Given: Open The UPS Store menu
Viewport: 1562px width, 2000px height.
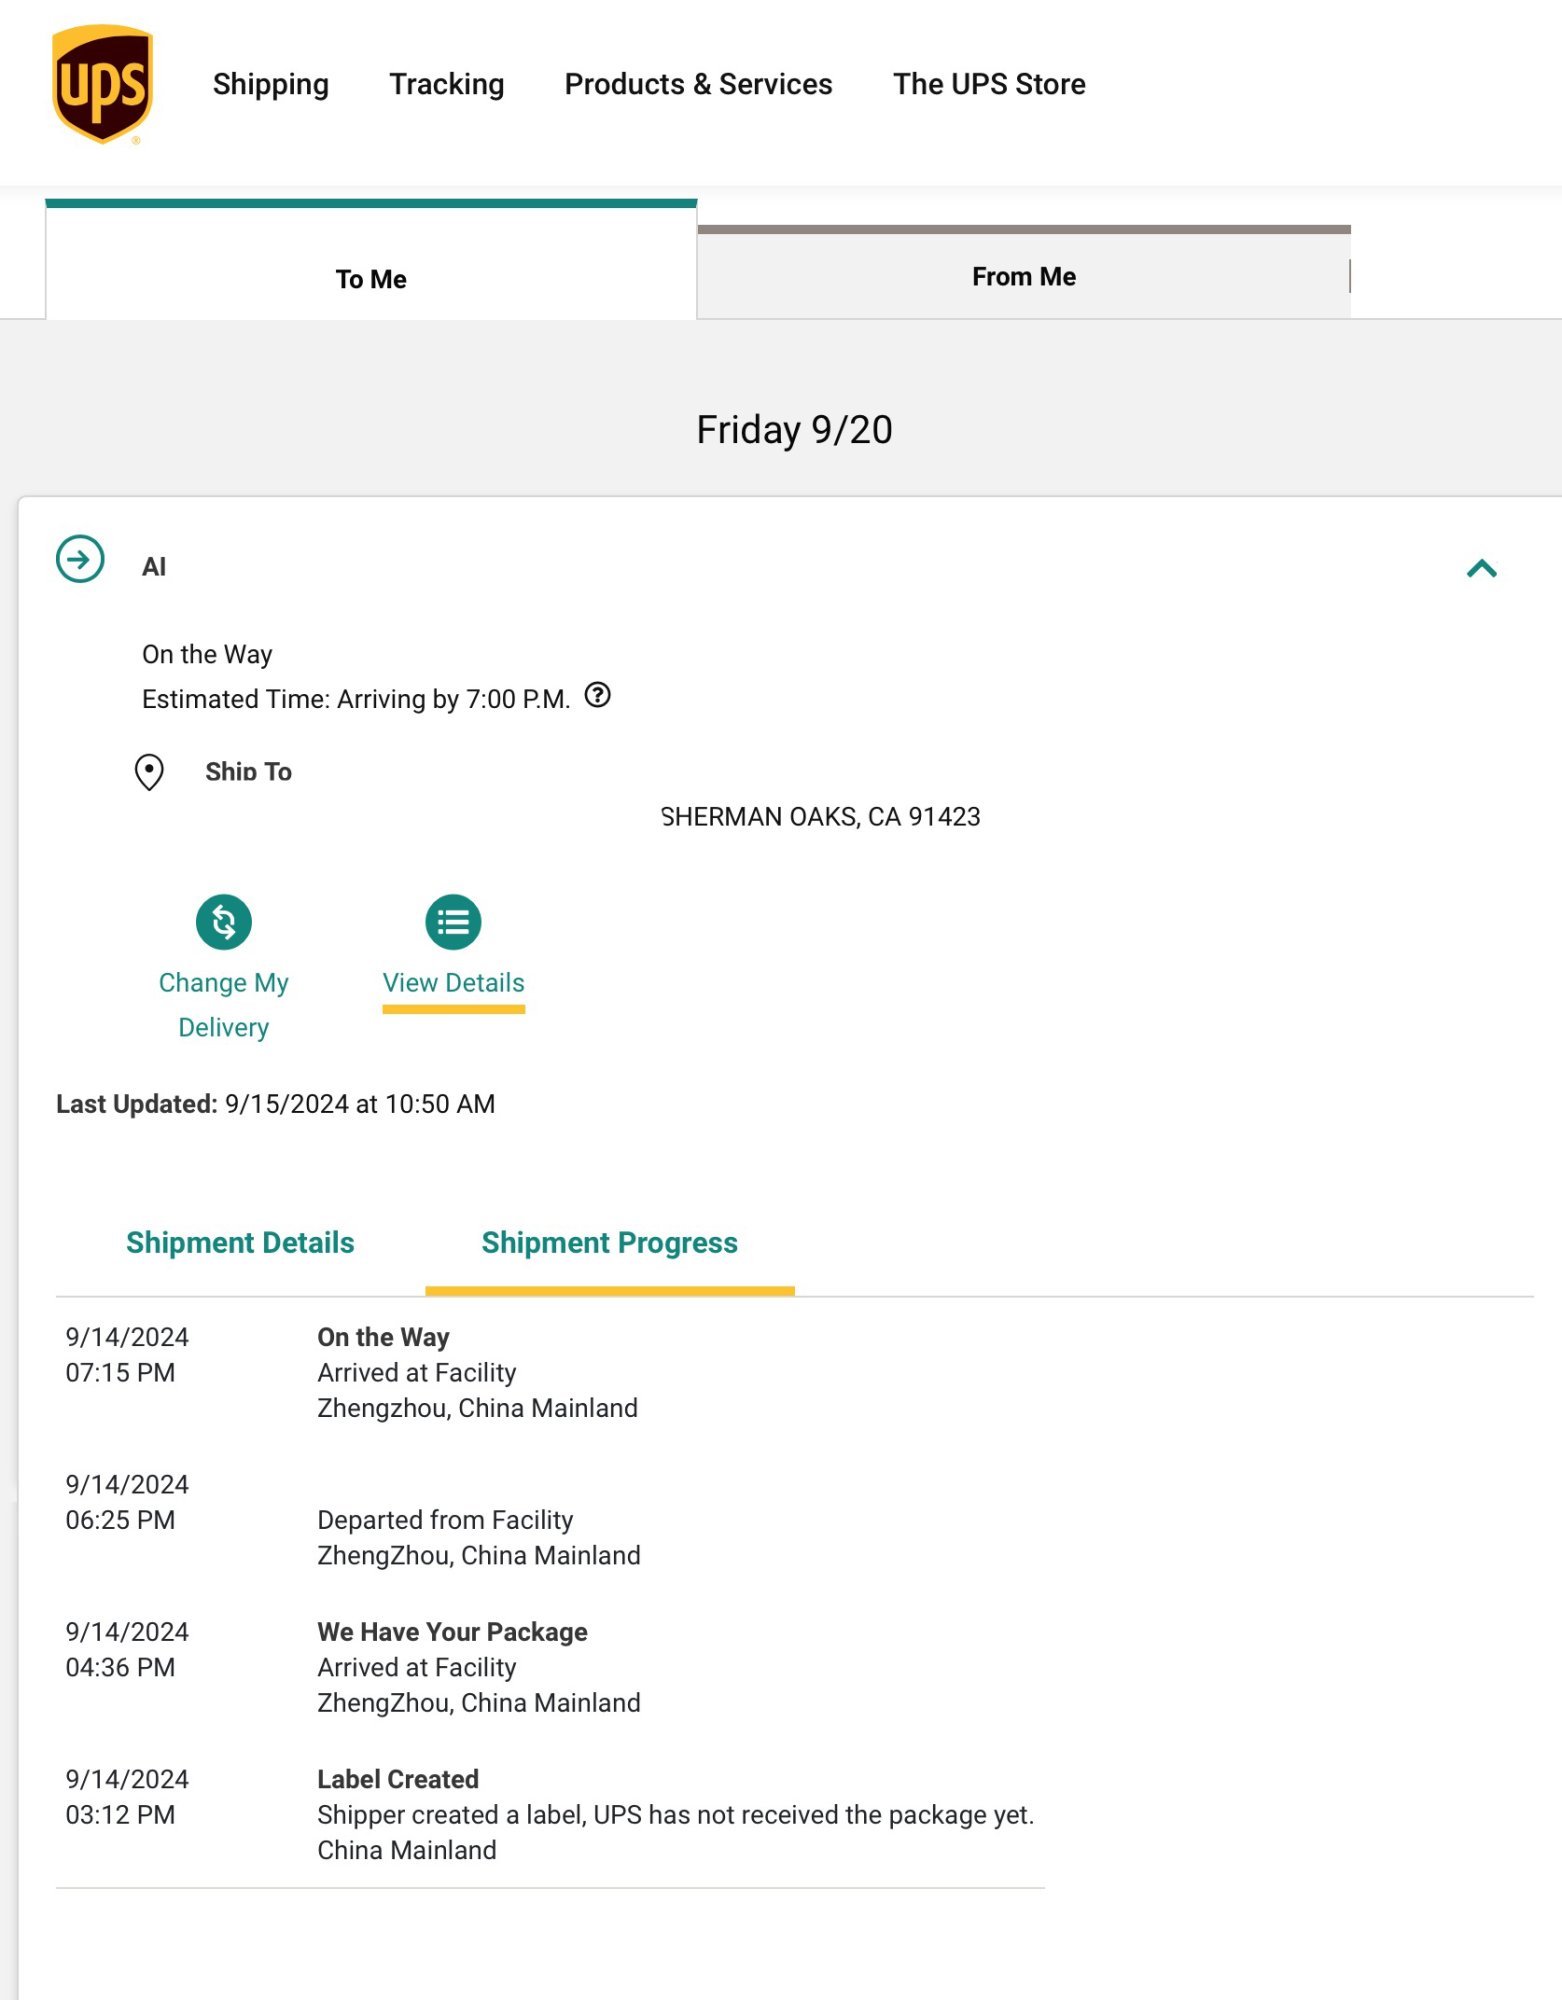Looking at the screenshot, I should (989, 84).
